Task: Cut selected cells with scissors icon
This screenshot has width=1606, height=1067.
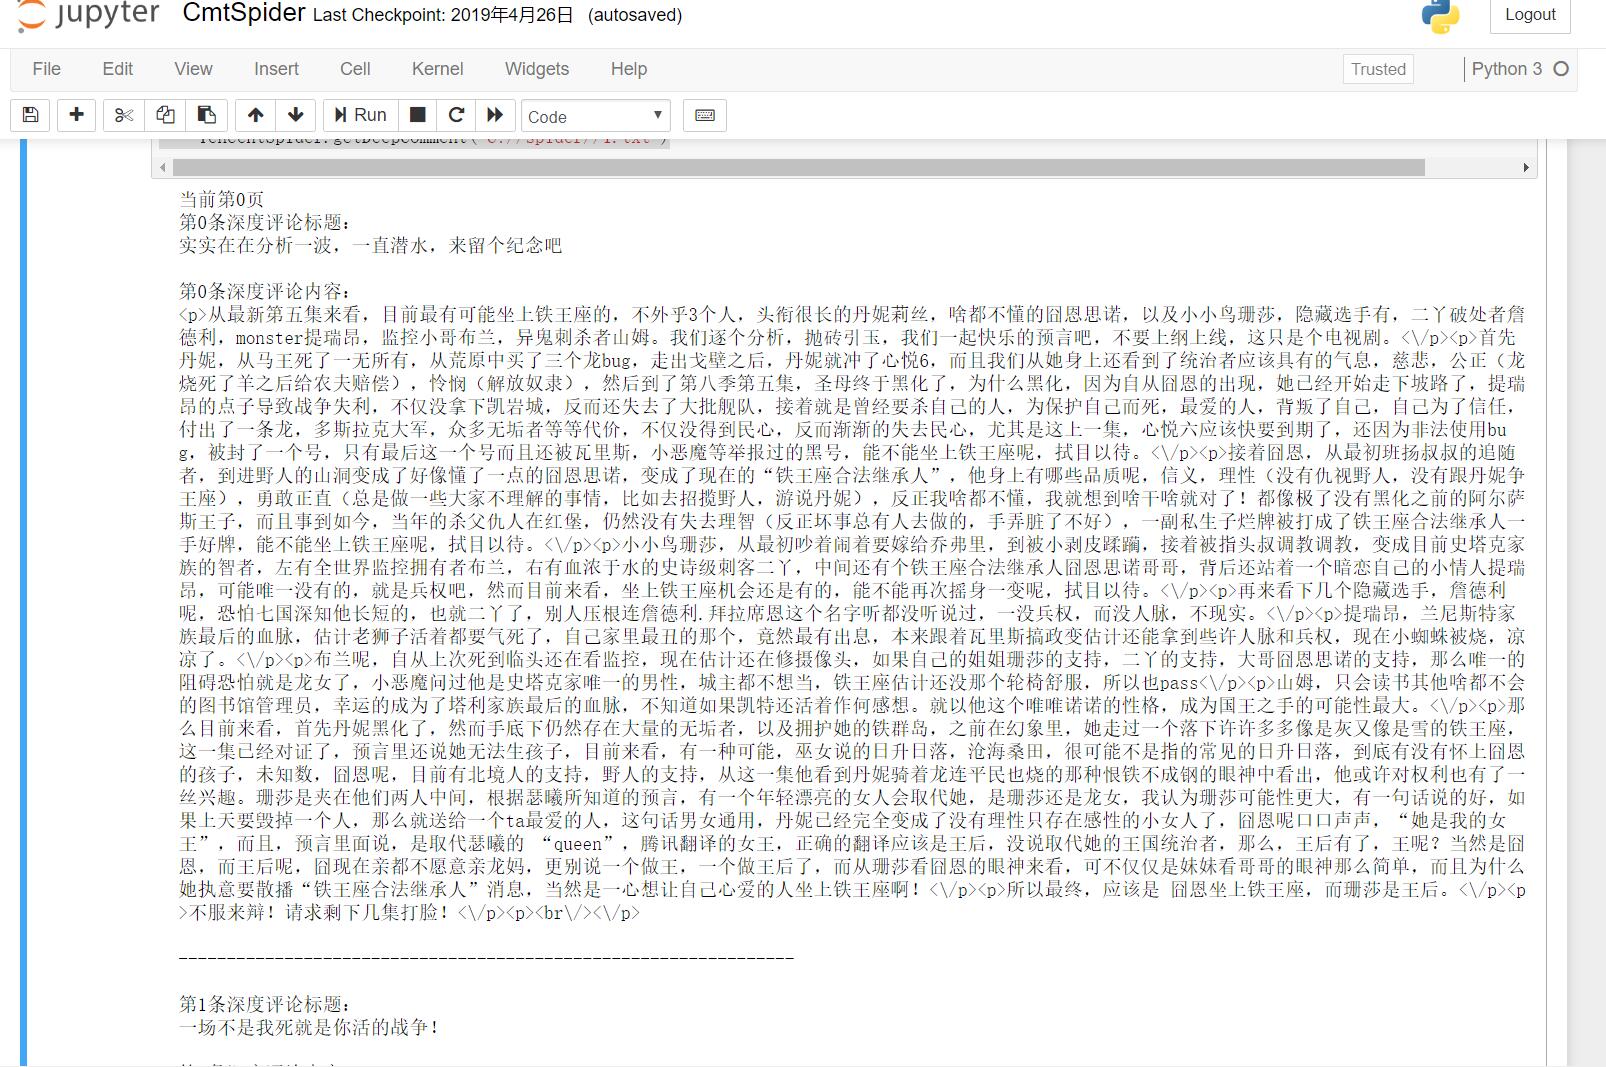Action: (x=123, y=115)
